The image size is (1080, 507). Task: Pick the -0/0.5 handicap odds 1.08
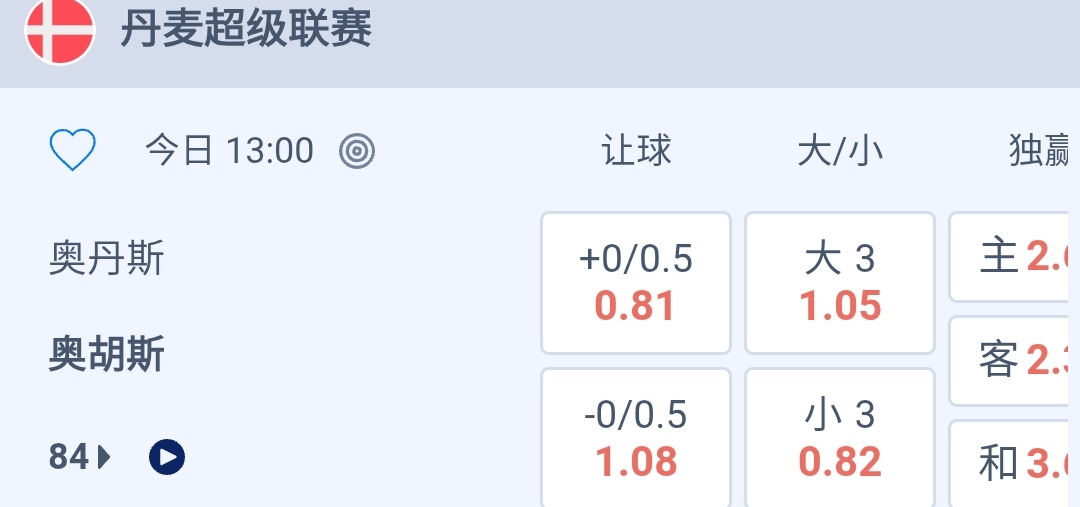636,438
